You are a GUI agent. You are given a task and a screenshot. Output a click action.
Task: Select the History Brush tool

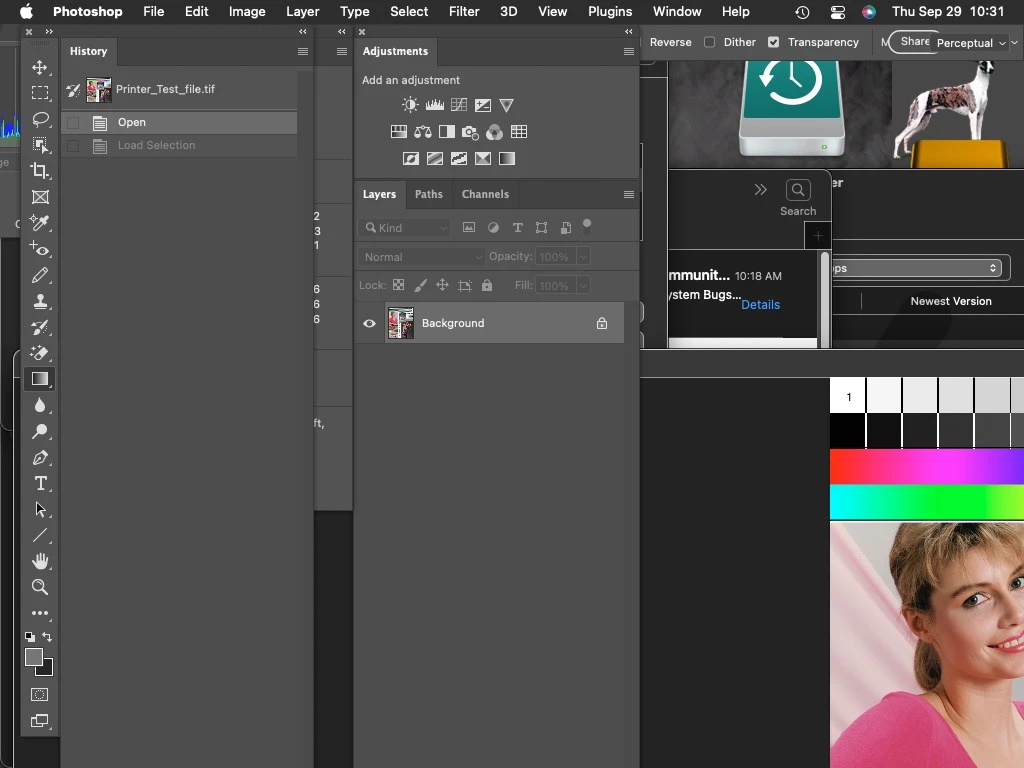40,327
